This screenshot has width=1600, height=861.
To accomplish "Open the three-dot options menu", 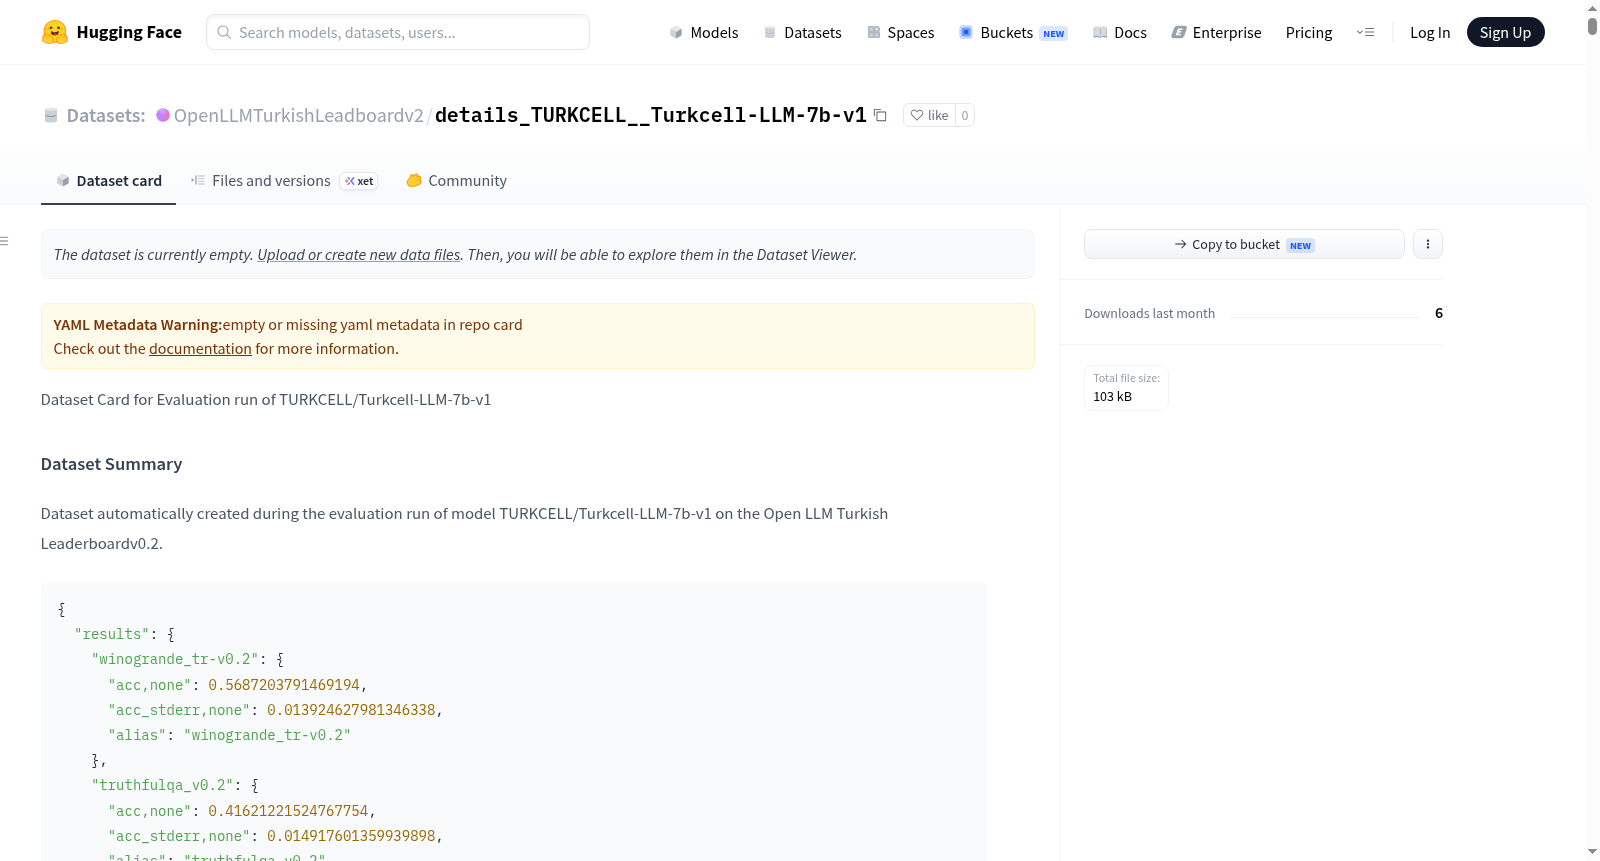I will click(x=1428, y=244).
